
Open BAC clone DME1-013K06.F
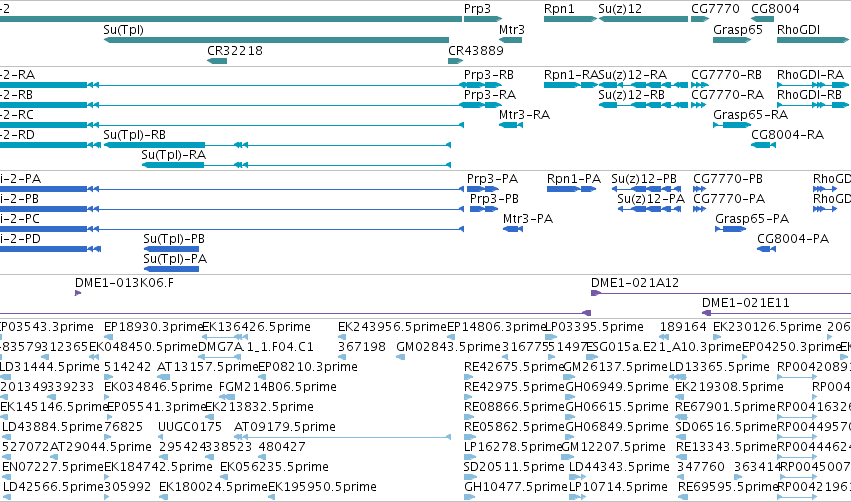click(124, 283)
